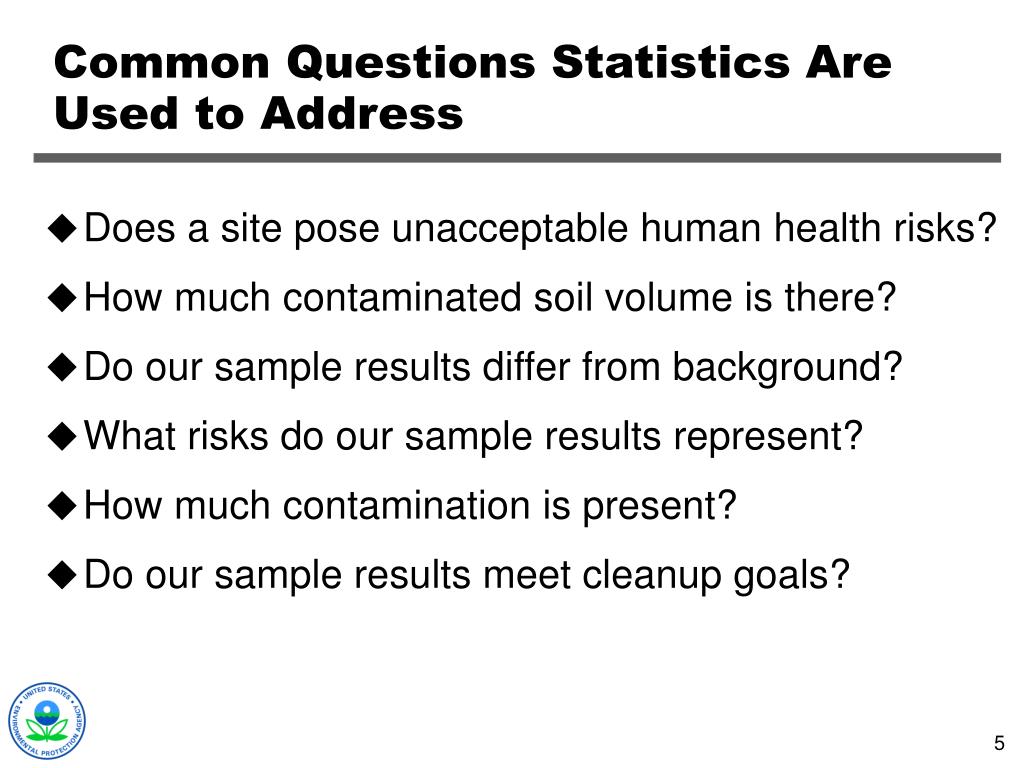
Task: Click text 'Do our sample results differ from background?'
Action: pos(493,368)
